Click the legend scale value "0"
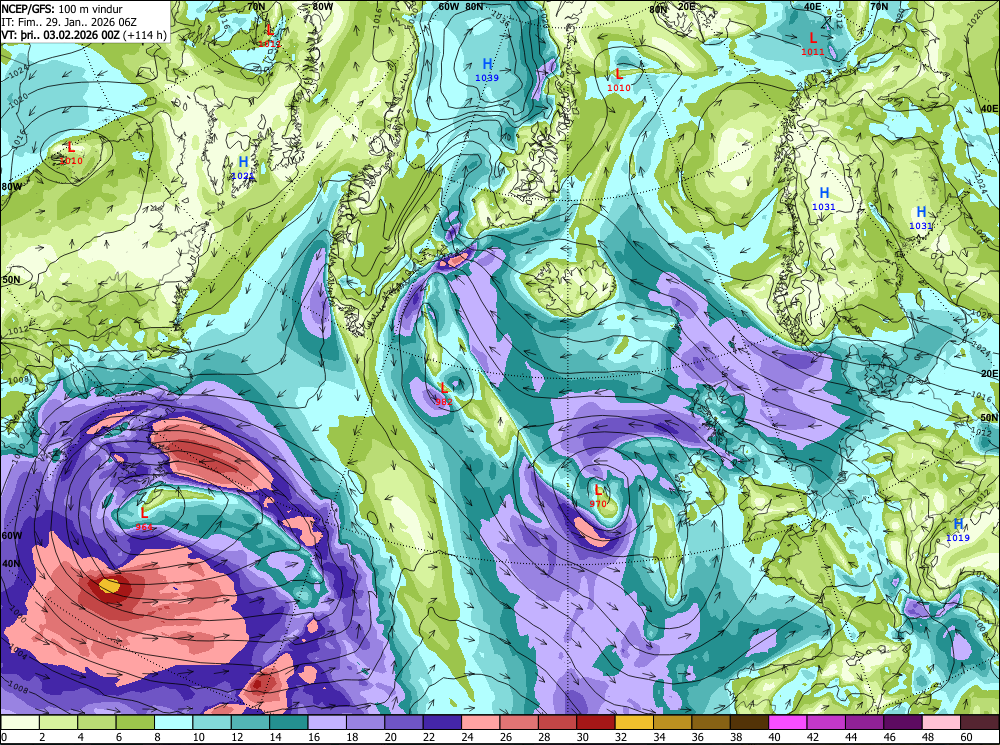1000x745 pixels. coord(4,737)
